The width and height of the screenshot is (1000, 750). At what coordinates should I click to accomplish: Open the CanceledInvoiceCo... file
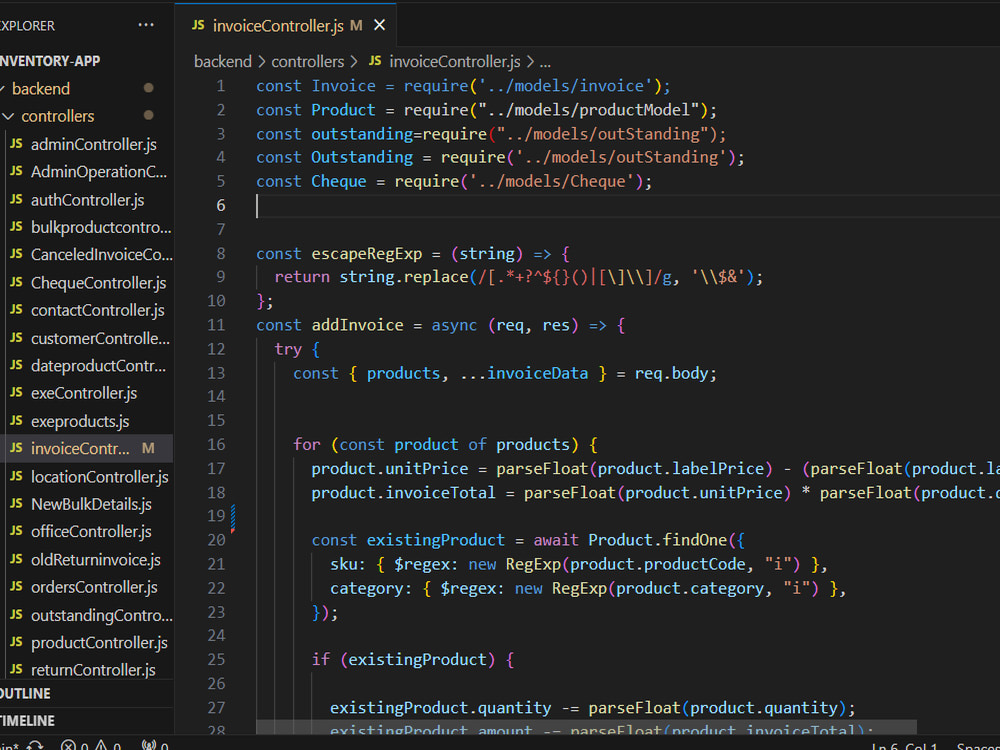[x=101, y=255]
